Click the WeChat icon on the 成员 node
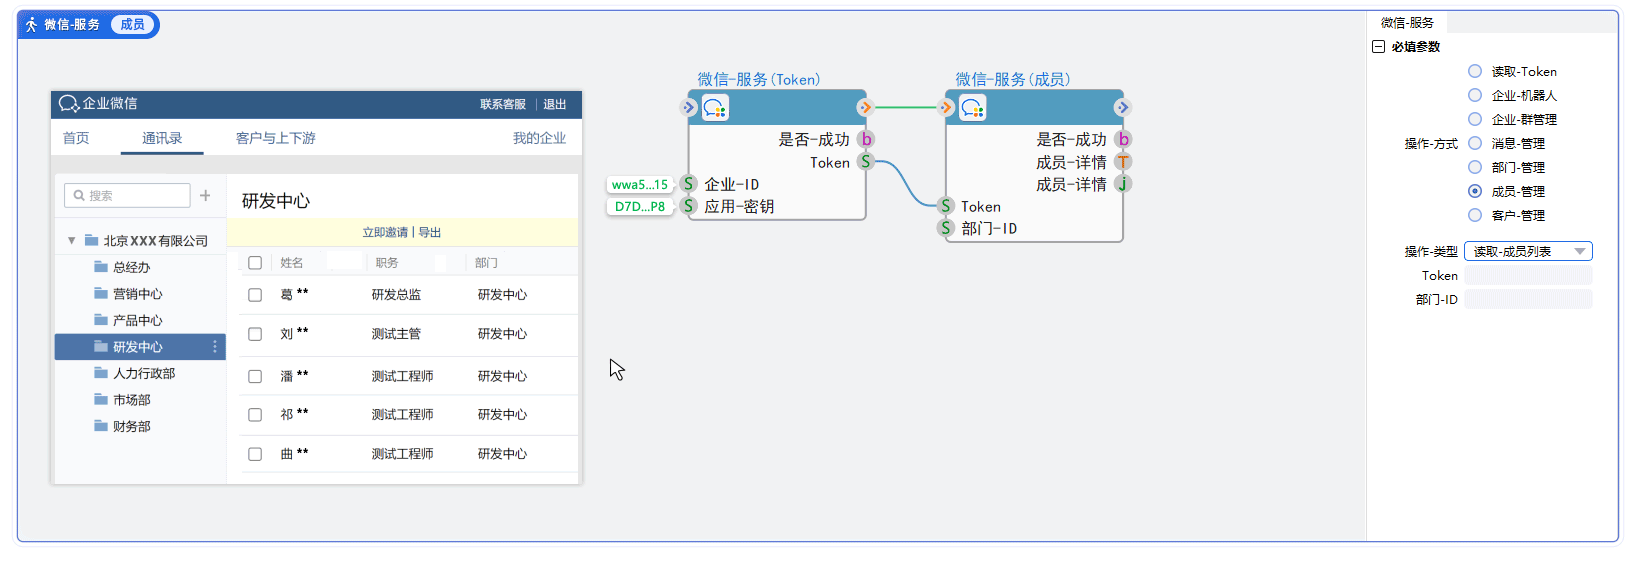The height and width of the screenshot is (565, 1630). coord(972,108)
